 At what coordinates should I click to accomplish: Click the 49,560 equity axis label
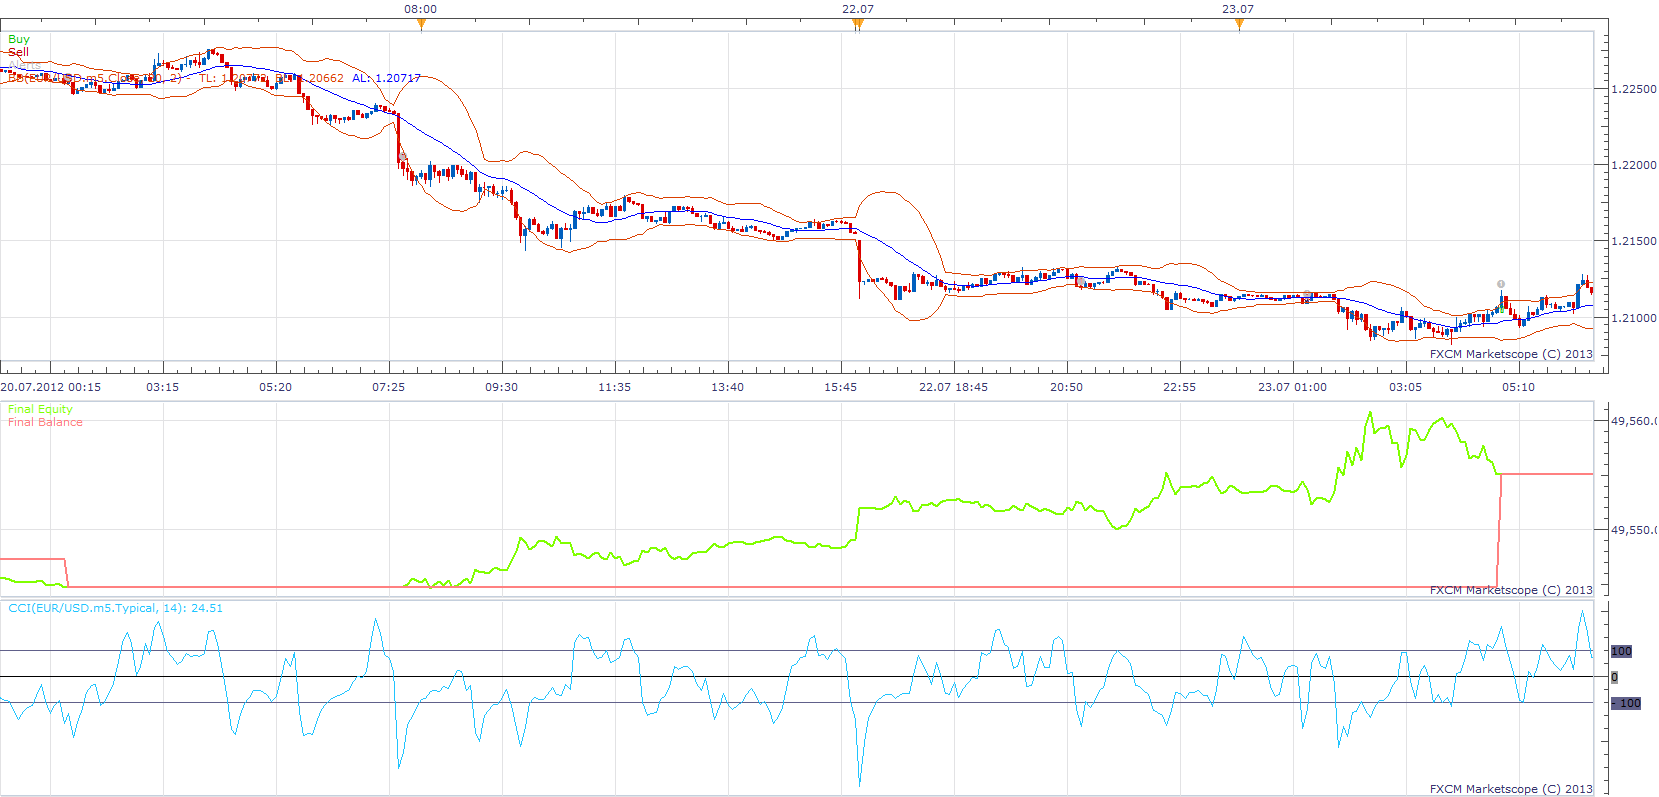click(x=1633, y=421)
